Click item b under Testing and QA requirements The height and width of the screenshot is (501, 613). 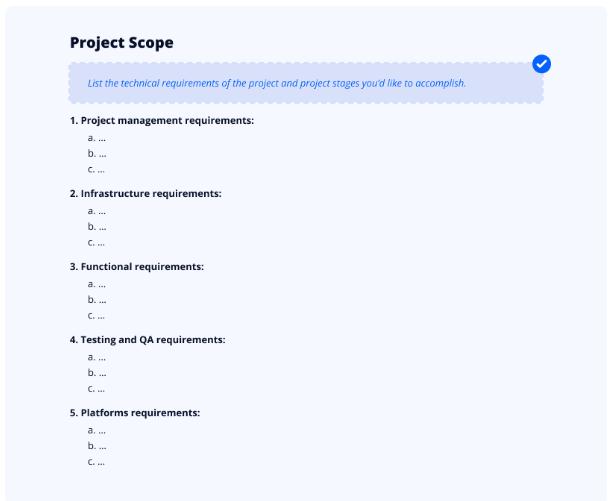click(97, 373)
